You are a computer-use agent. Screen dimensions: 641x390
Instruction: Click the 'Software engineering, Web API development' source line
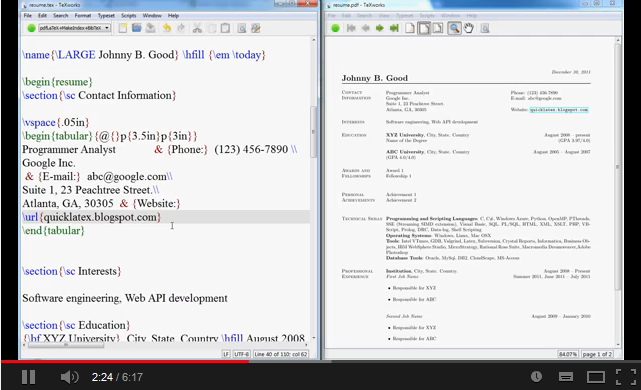pyautogui.click(x=125, y=298)
